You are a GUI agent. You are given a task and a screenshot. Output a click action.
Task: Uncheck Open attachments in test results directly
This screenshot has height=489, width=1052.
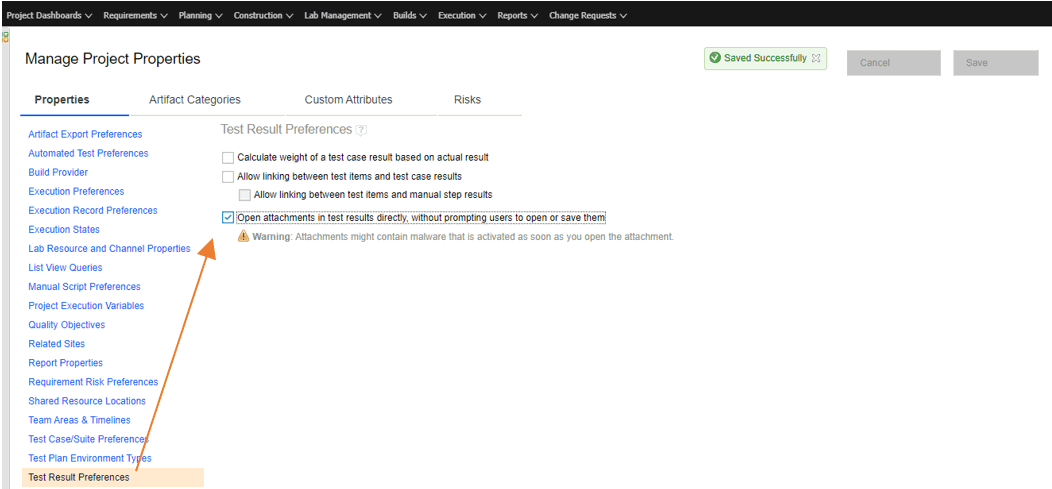[x=228, y=217]
